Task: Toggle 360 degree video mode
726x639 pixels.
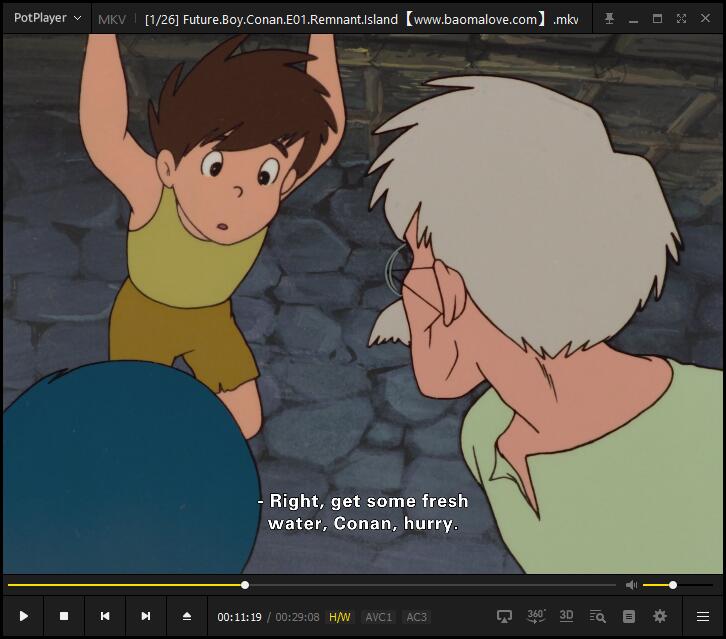Action: click(536, 616)
